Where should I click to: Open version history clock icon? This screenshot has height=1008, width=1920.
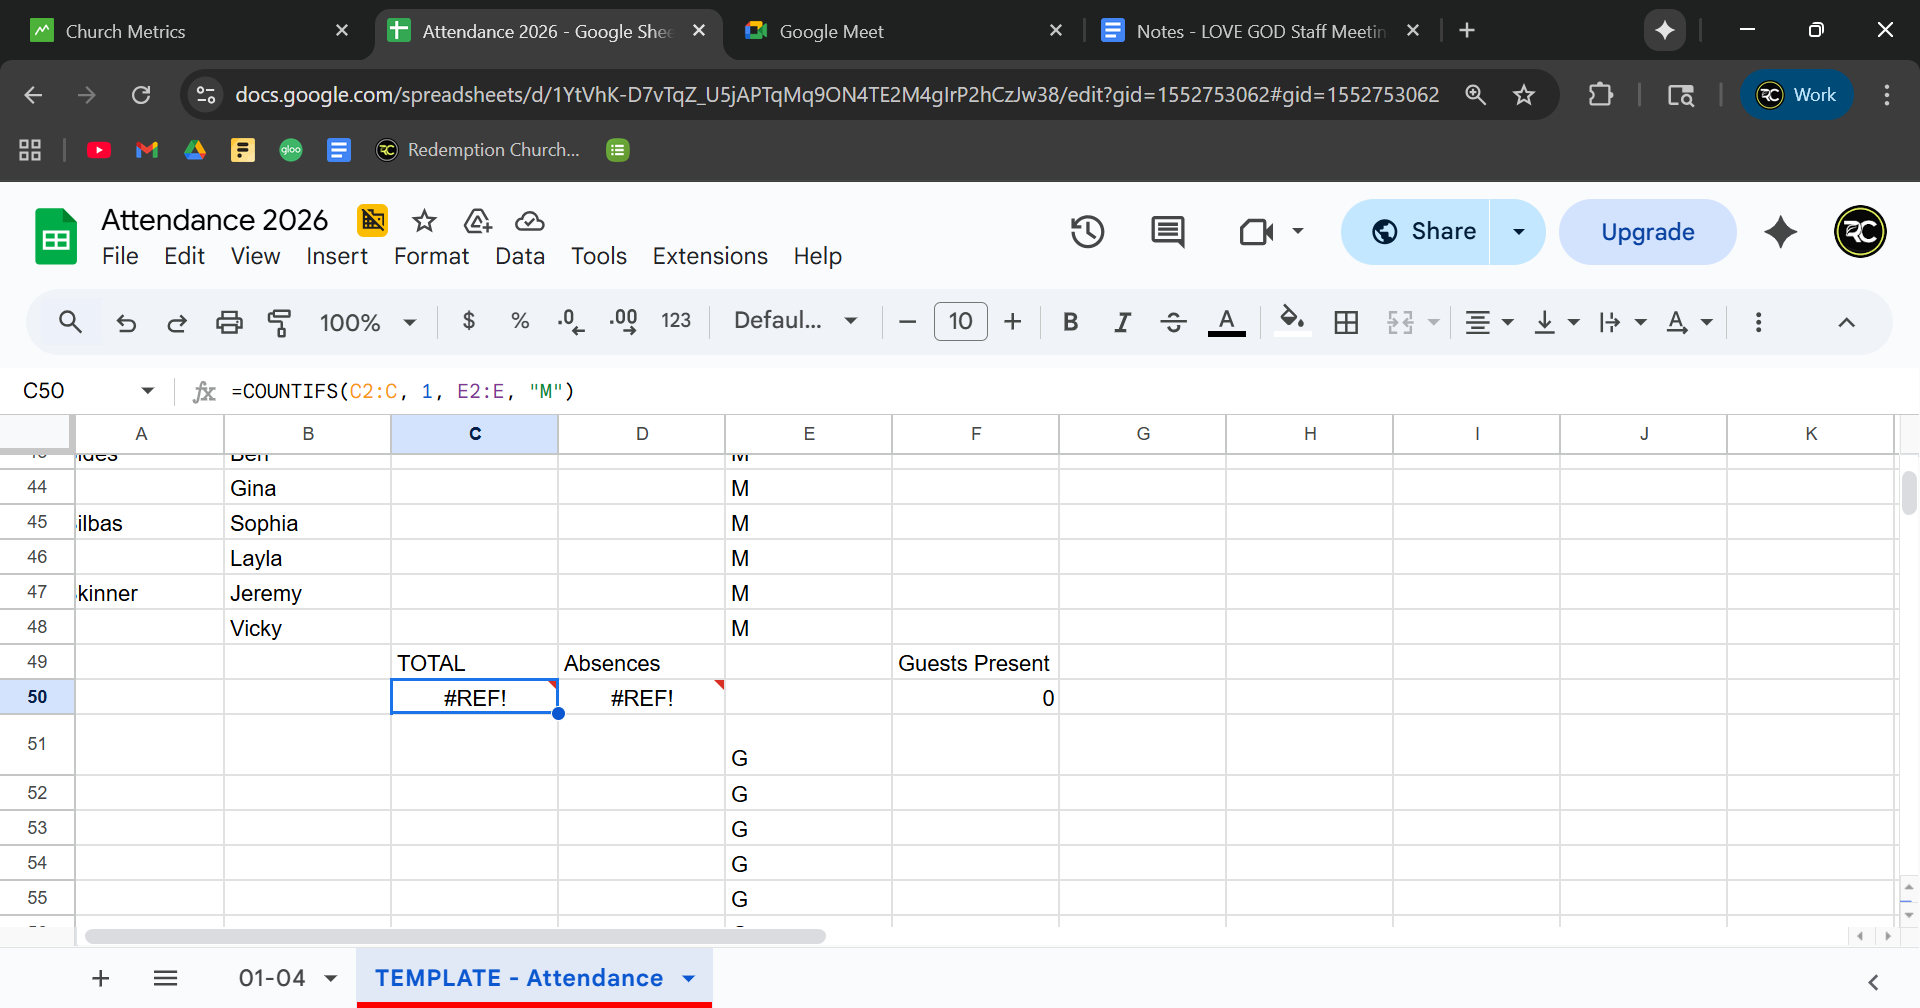click(1087, 232)
